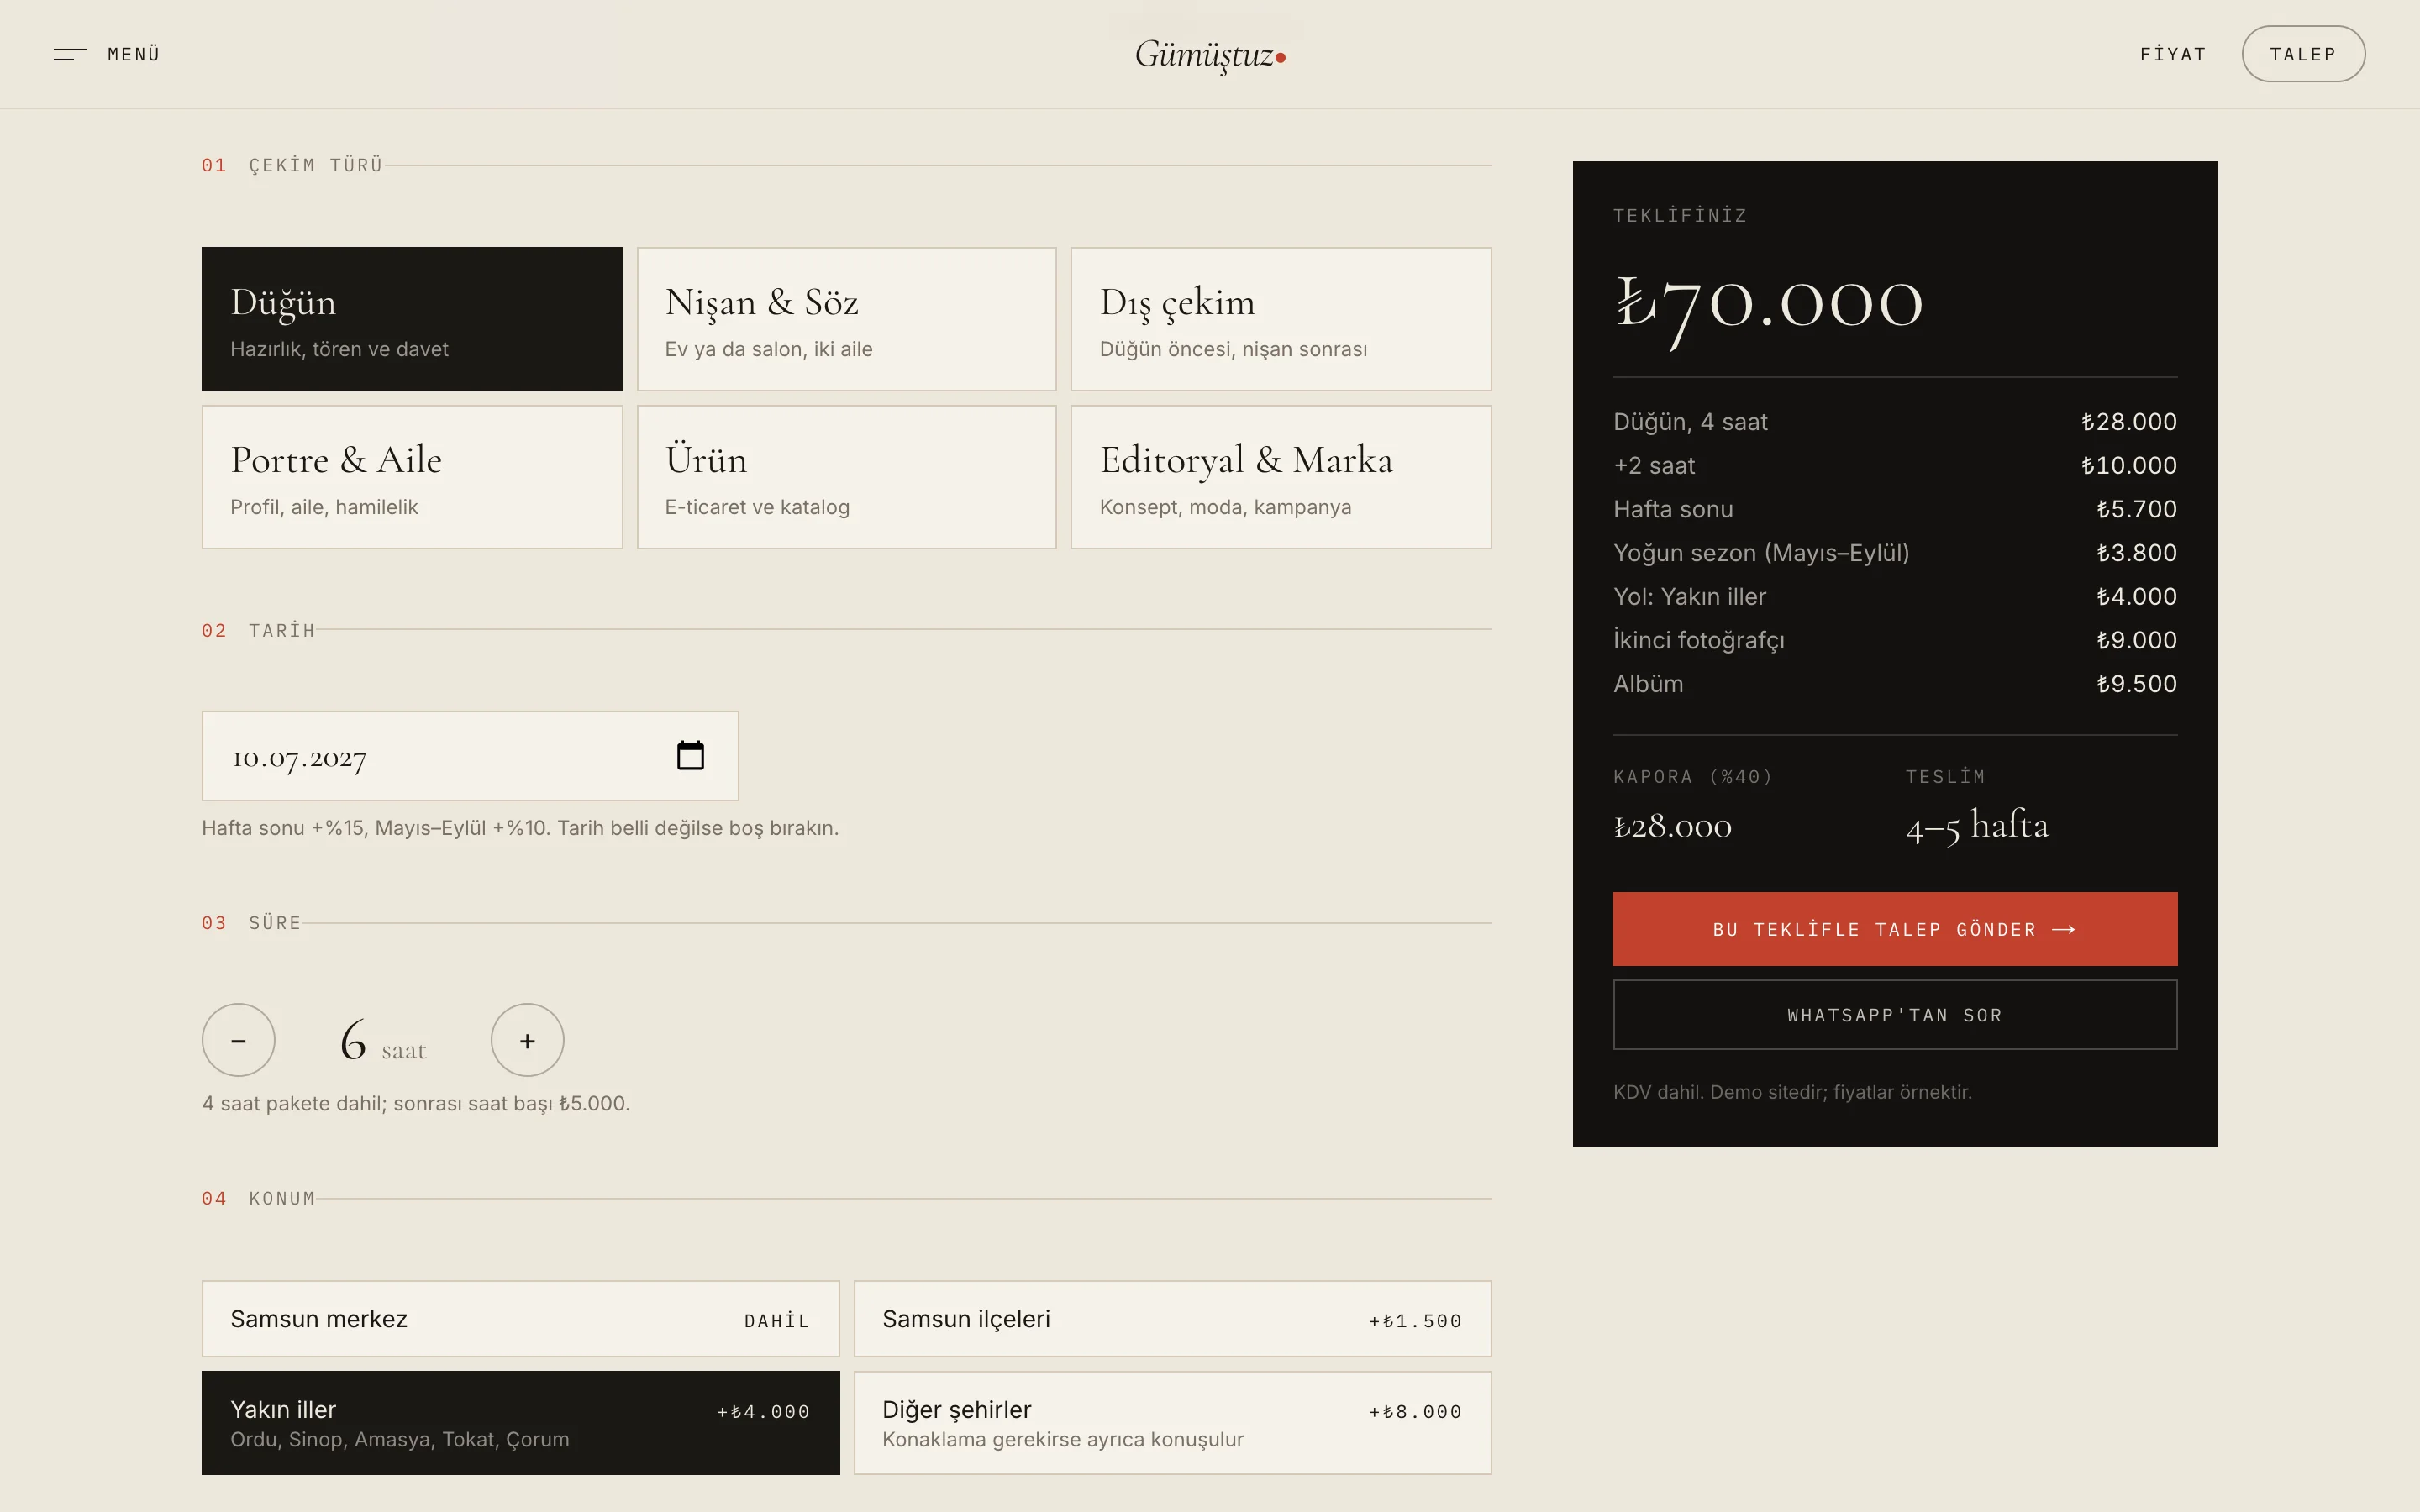
Task: Choose Yakın iller location option
Action: (x=521, y=1423)
